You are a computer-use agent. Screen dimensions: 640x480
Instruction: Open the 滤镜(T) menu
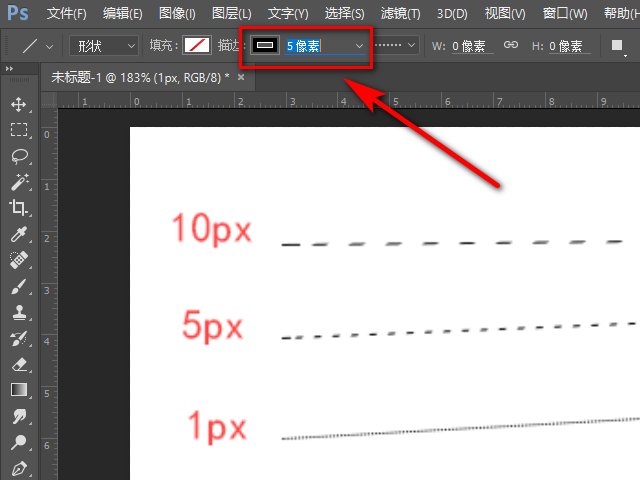pos(399,14)
